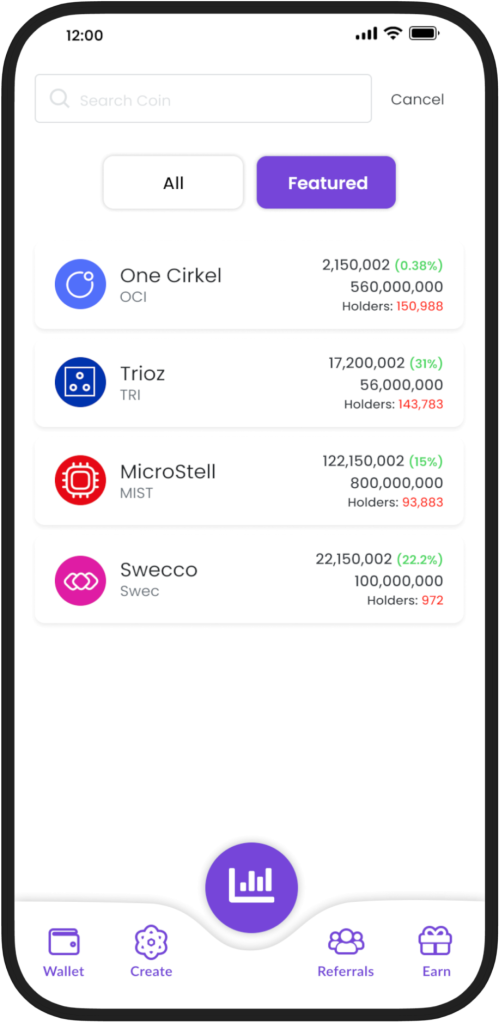Cancel the coin search
499x1024 pixels.
tap(417, 99)
